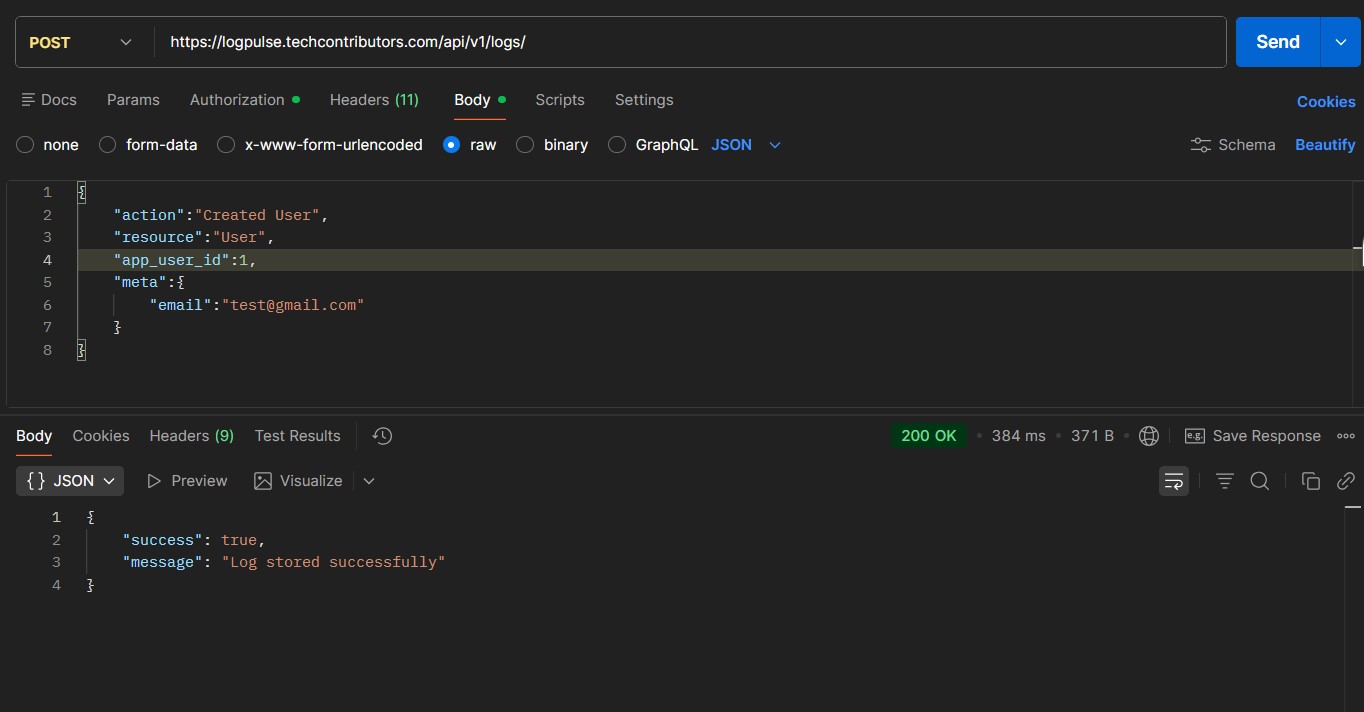Screen dimensions: 1364x712
Task: View request history via the clock icon
Action: [381, 435]
